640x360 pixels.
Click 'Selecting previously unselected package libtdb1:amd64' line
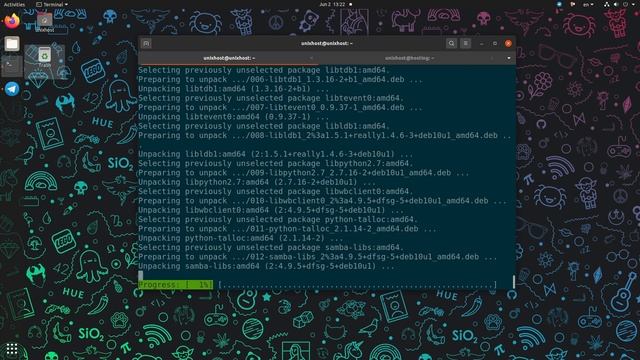coord(264,70)
